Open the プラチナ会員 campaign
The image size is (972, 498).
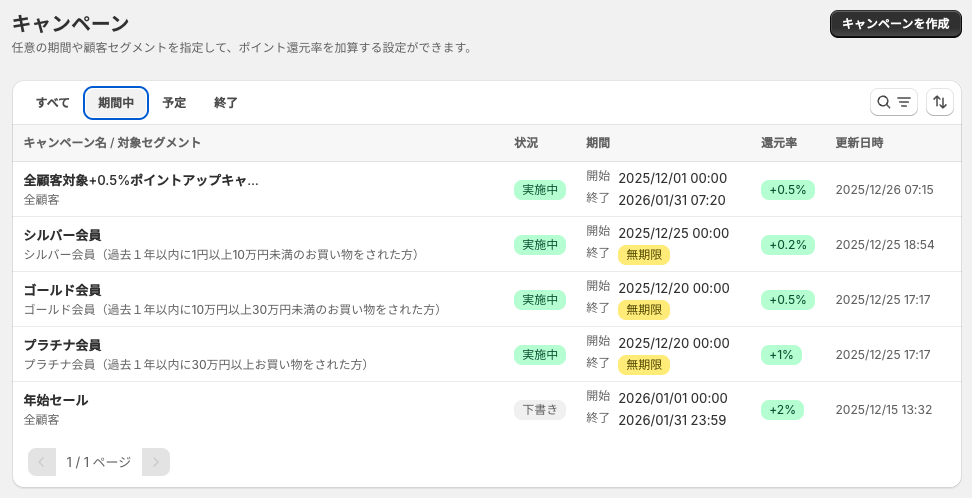point(62,346)
